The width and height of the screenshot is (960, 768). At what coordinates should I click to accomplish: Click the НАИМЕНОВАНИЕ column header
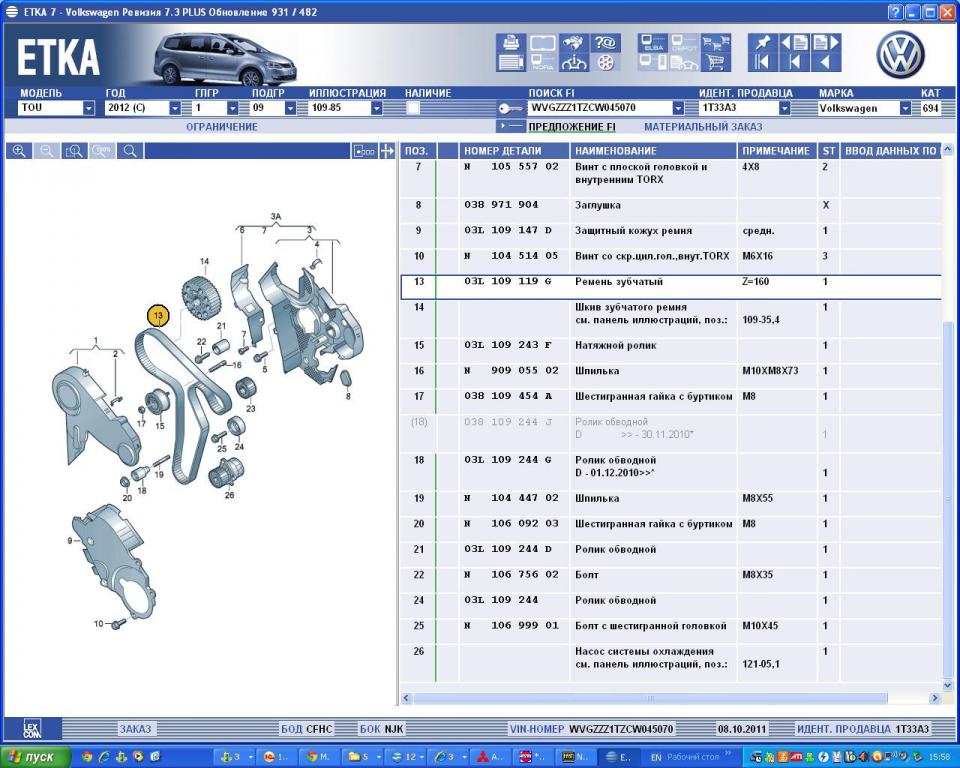(x=654, y=151)
